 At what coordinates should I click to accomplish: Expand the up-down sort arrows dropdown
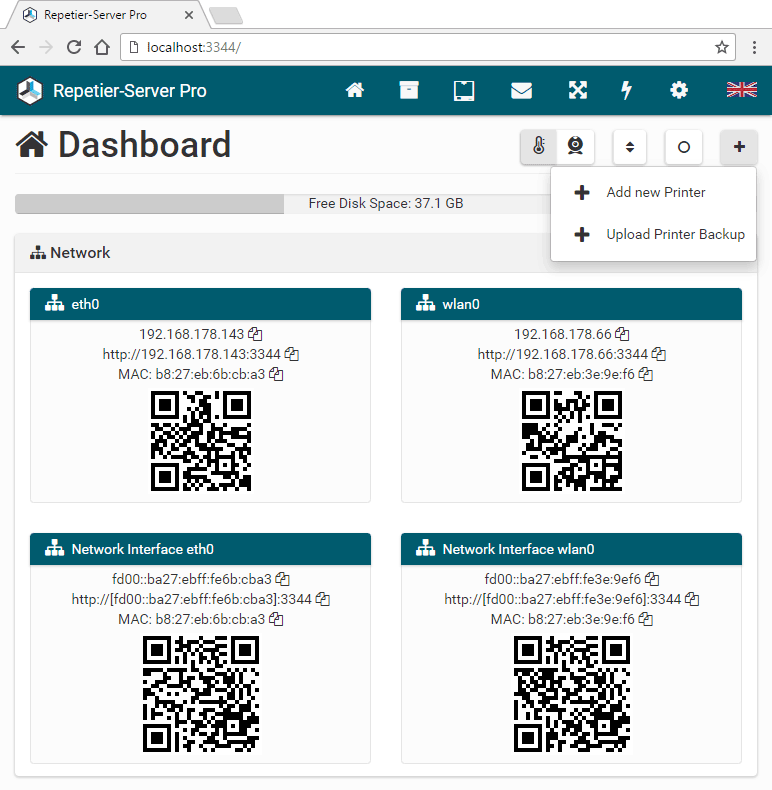tap(630, 147)
